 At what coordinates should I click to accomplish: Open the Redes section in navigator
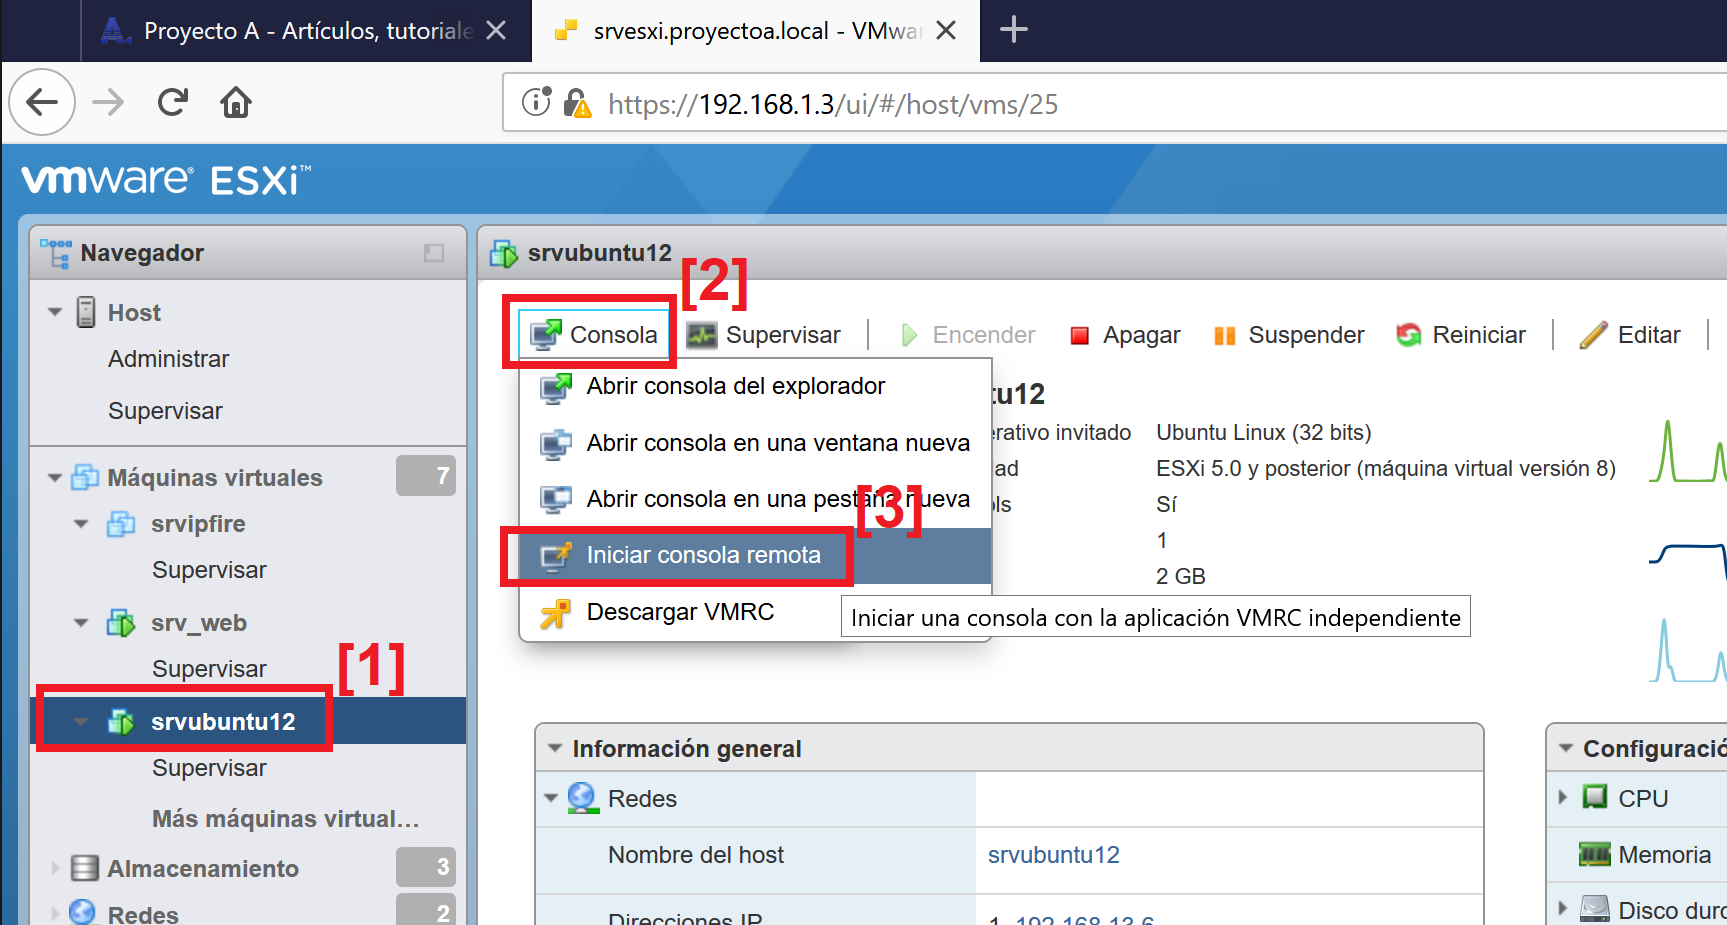[143, 914]
